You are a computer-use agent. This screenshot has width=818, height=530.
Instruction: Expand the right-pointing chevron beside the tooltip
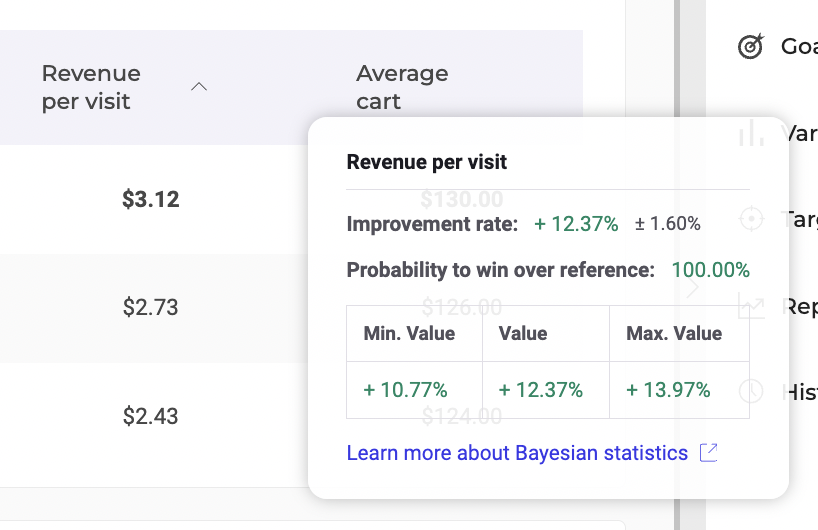click(x=694, y=289)
